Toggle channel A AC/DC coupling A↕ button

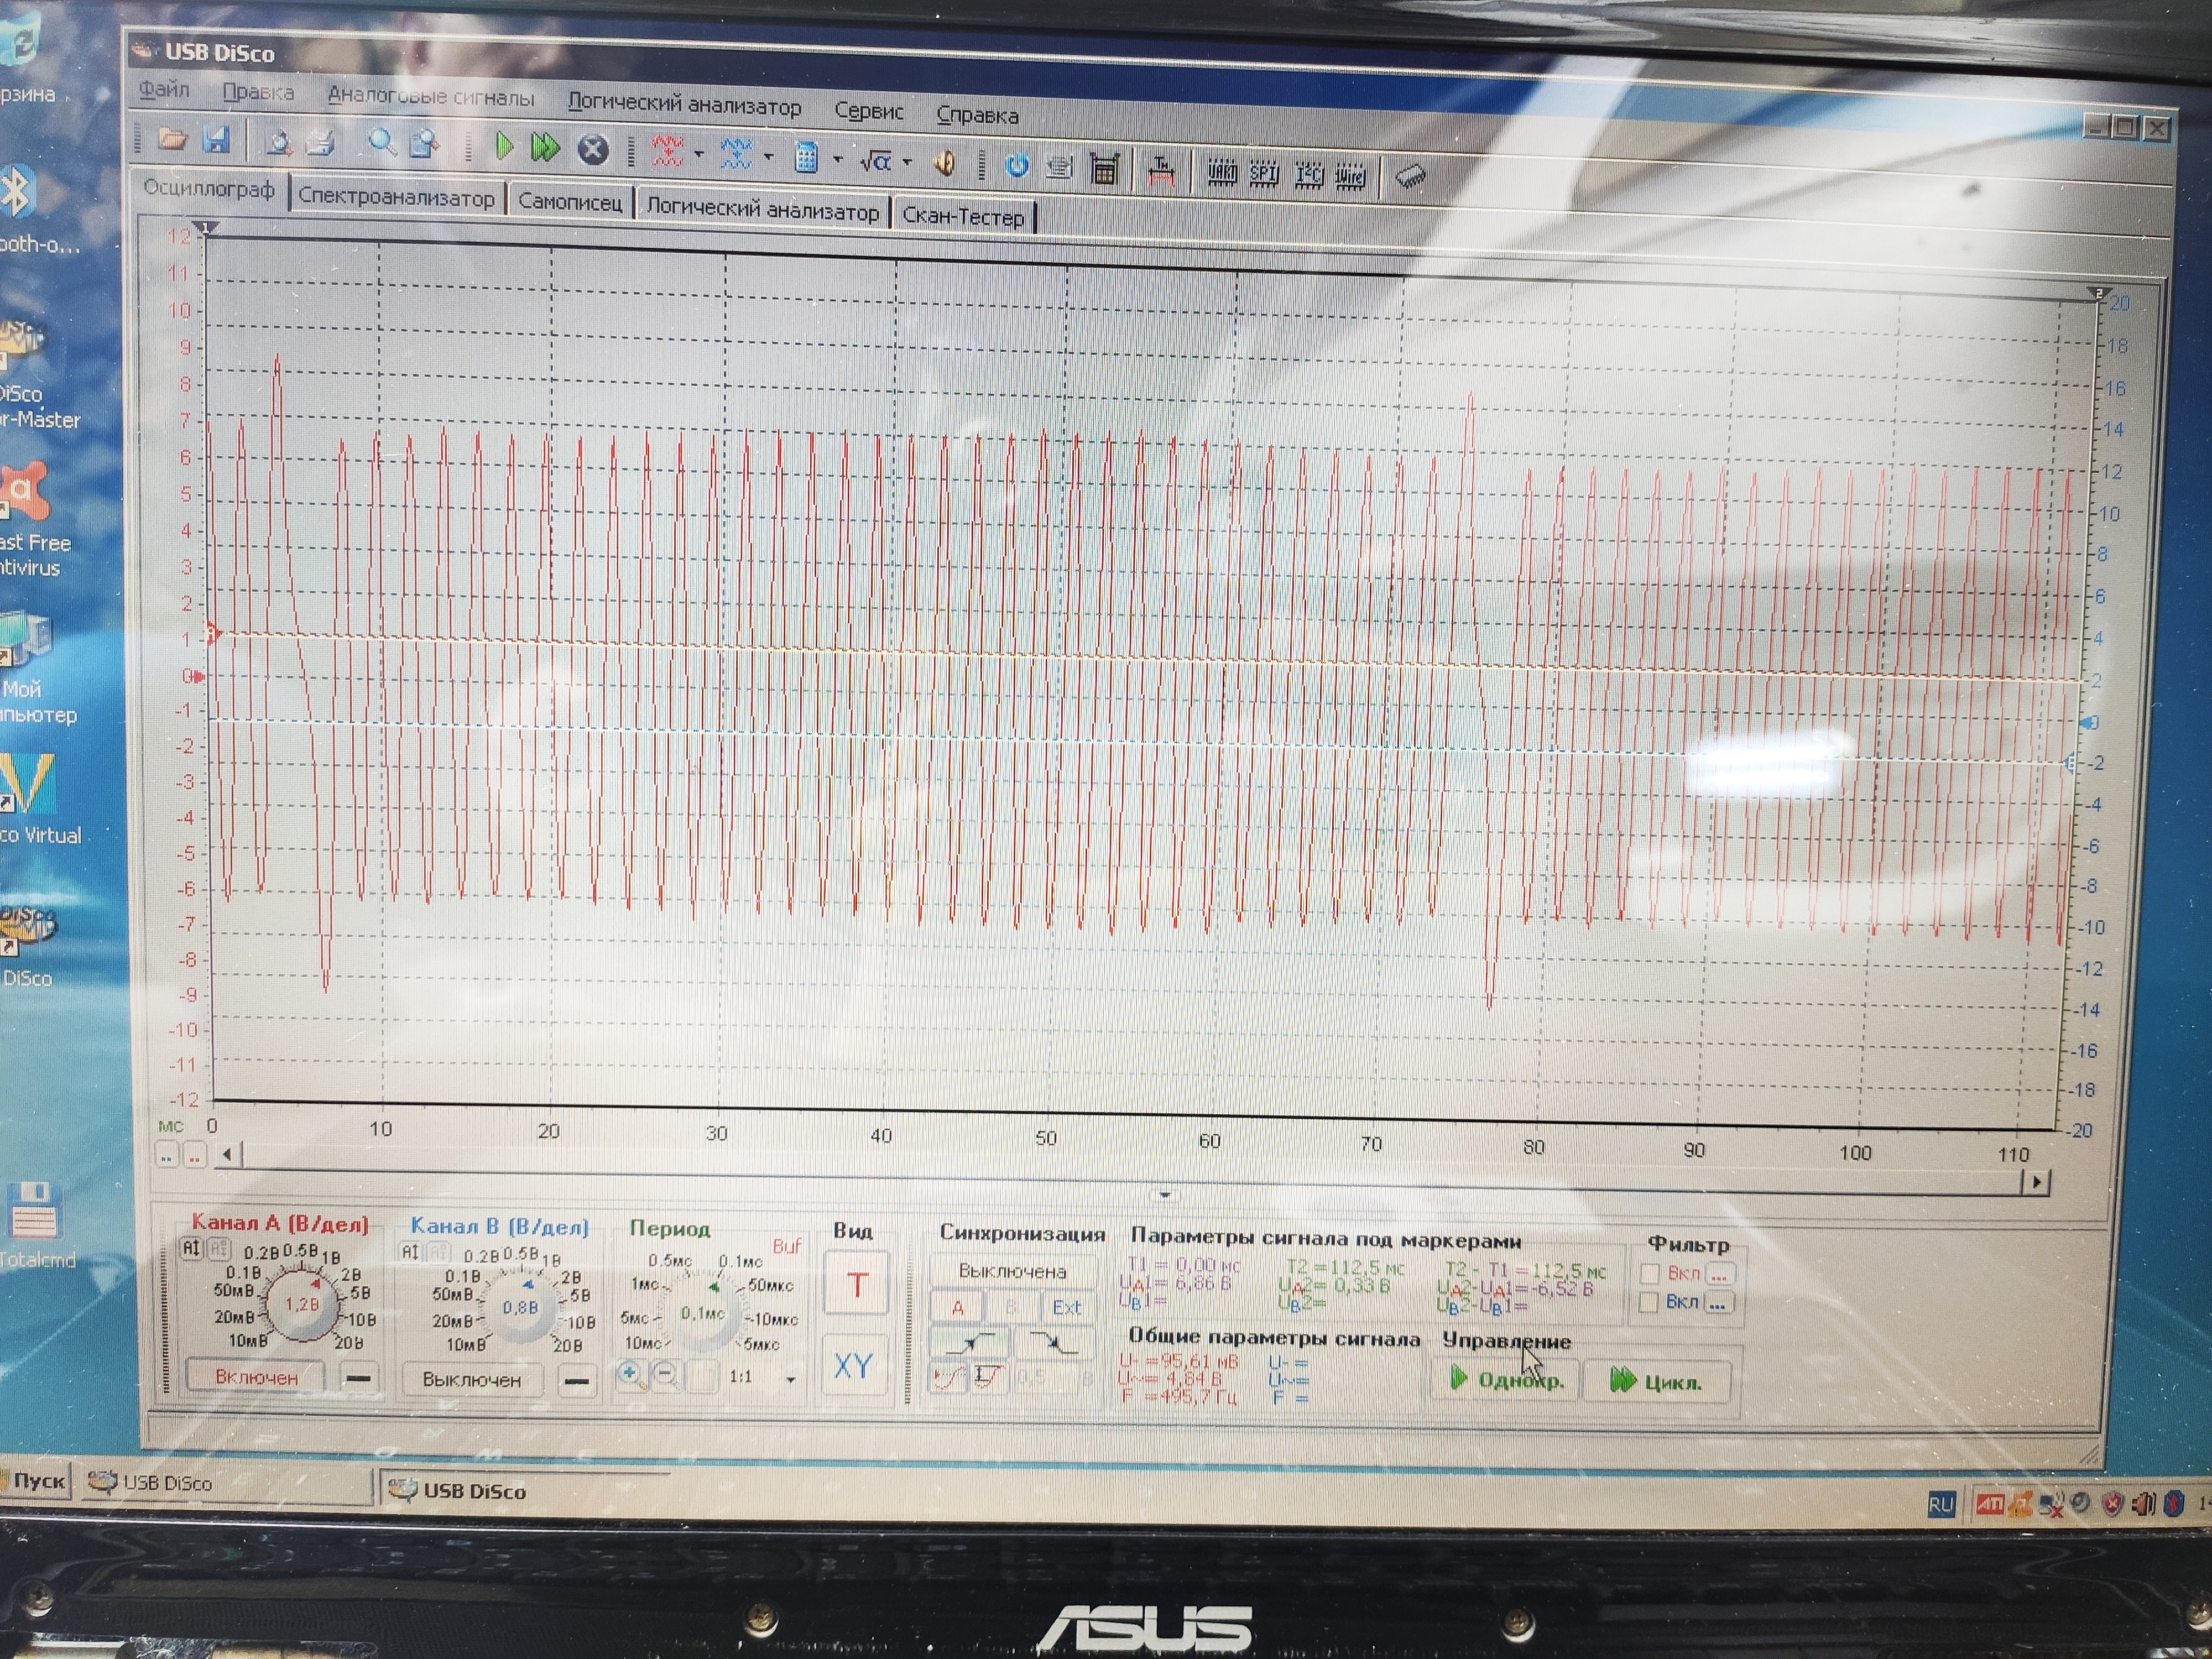pos(191,1248)
